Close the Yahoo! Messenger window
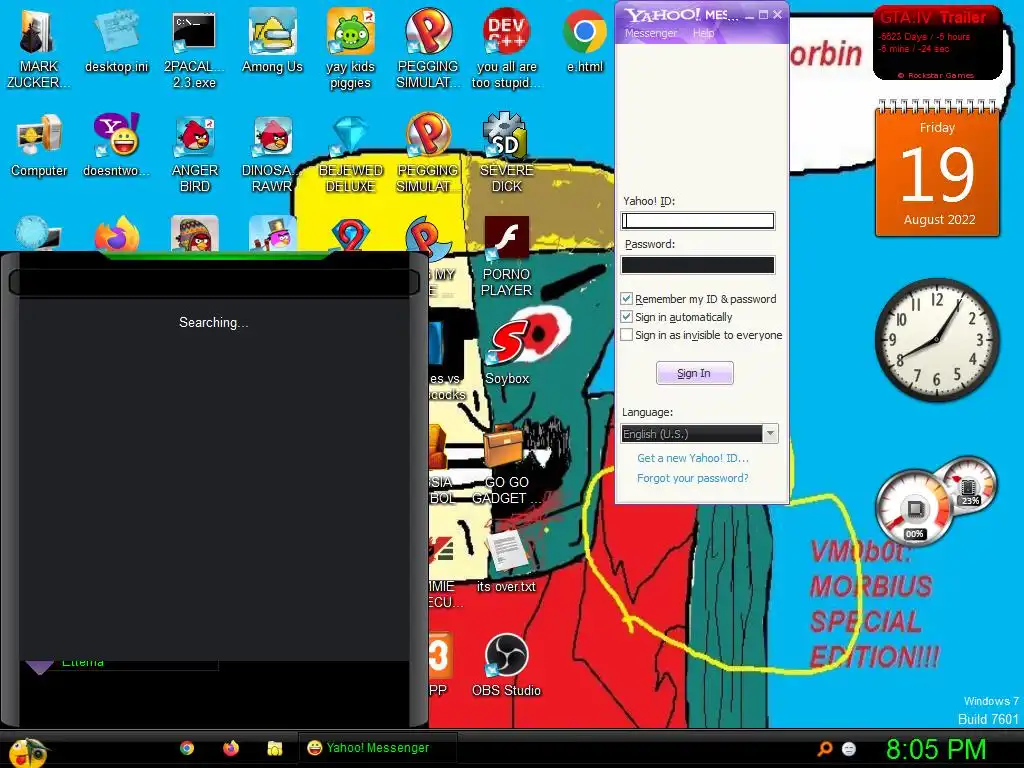1024x768 pixels. point(777,14)
